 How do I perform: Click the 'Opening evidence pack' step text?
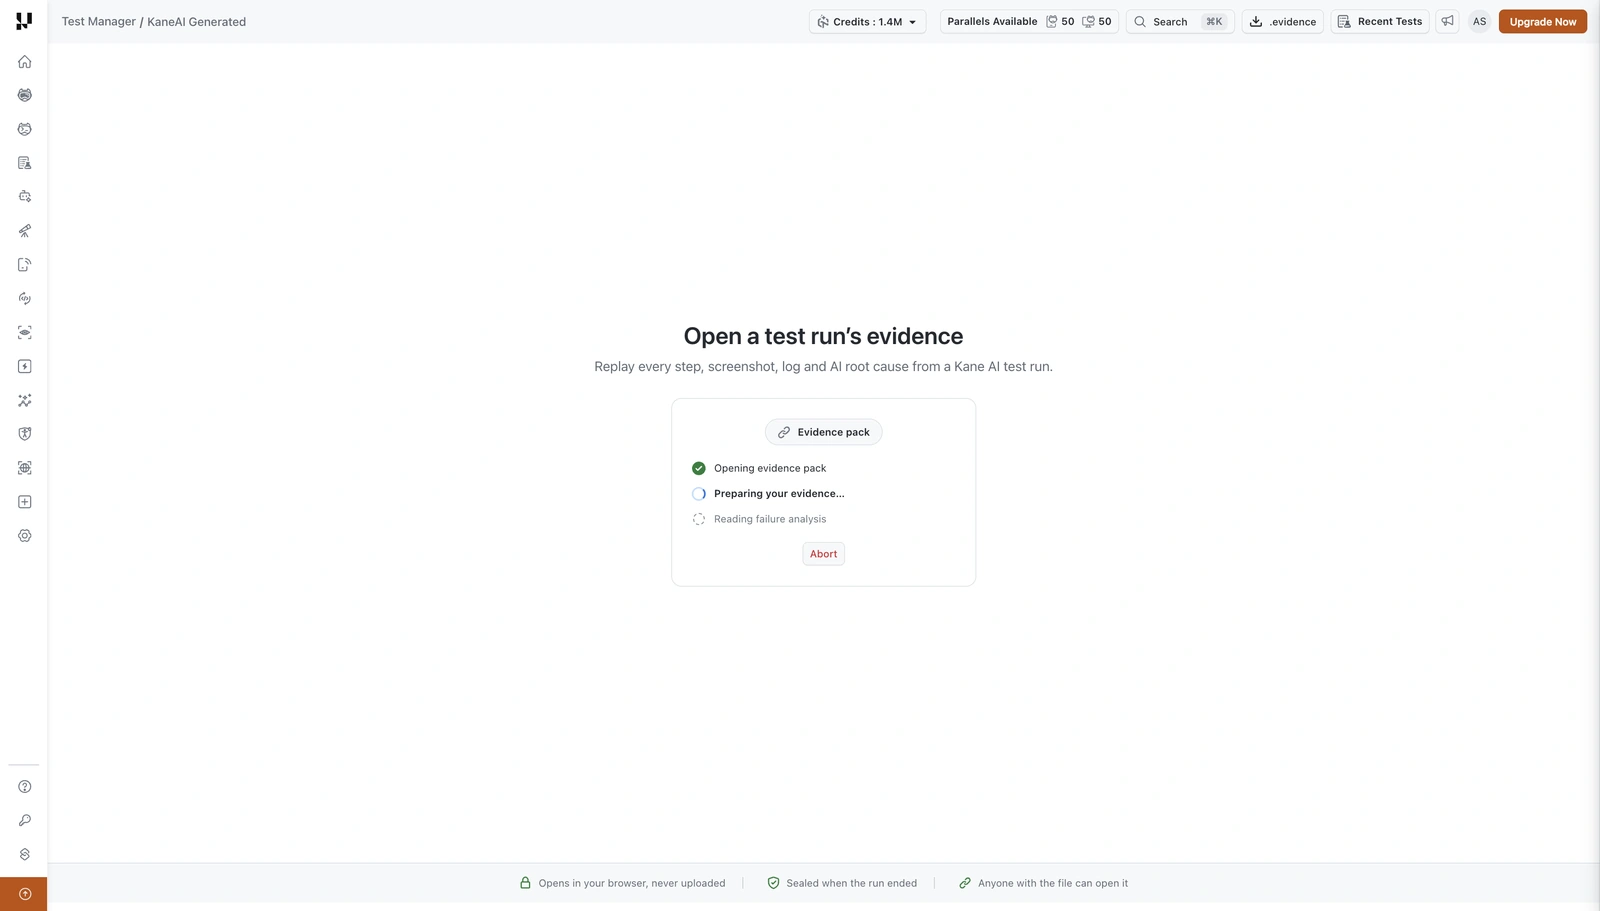click(770, 468)
